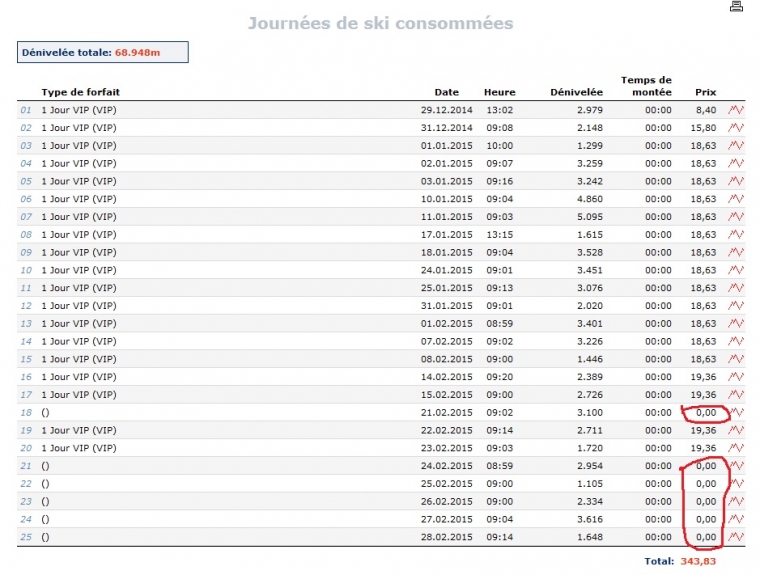Open altitude chart icon for row 01
The height and width of the screenshot is (575, 760).
point(736,110)
